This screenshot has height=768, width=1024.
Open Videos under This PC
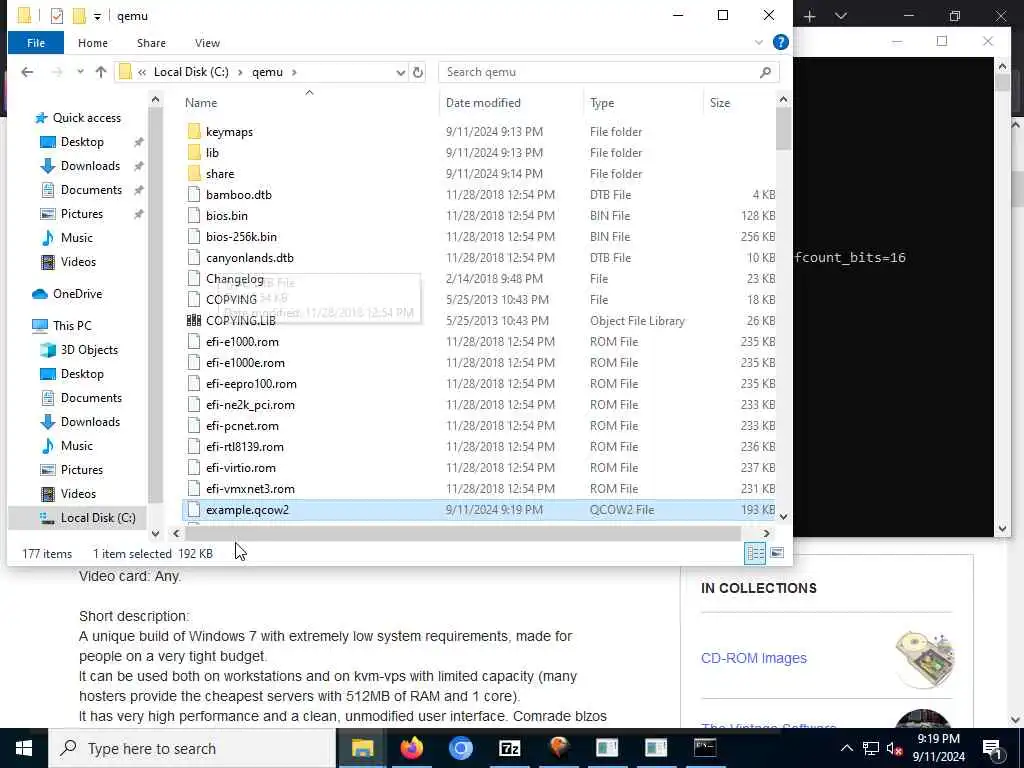[78, 494]
